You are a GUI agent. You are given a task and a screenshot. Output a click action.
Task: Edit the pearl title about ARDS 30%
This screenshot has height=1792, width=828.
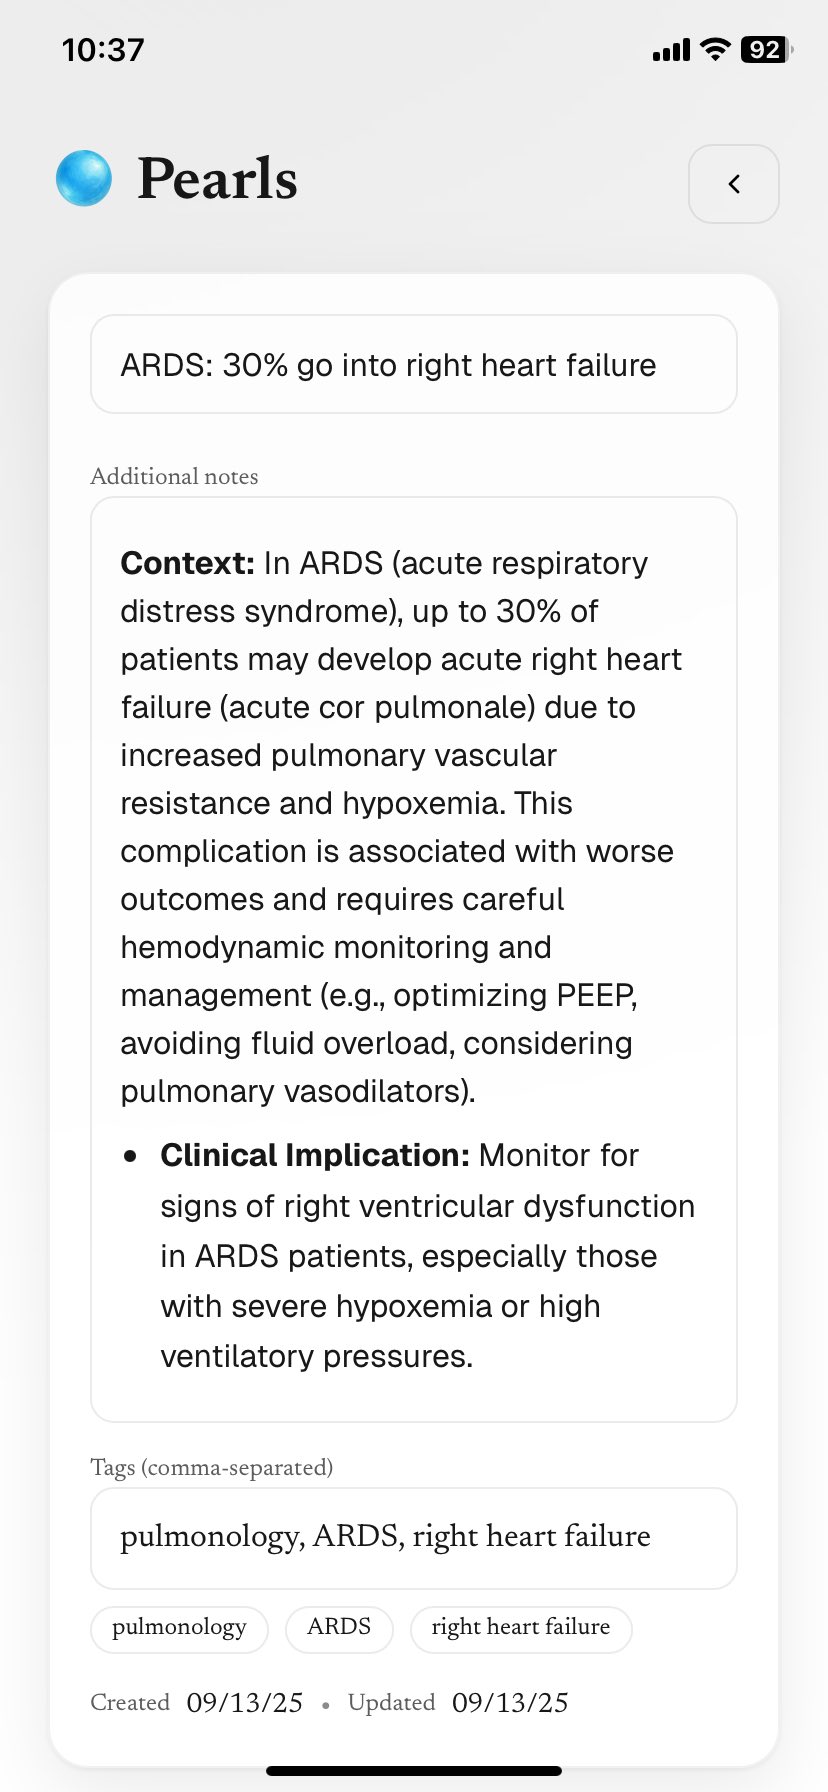coord(414,365)
